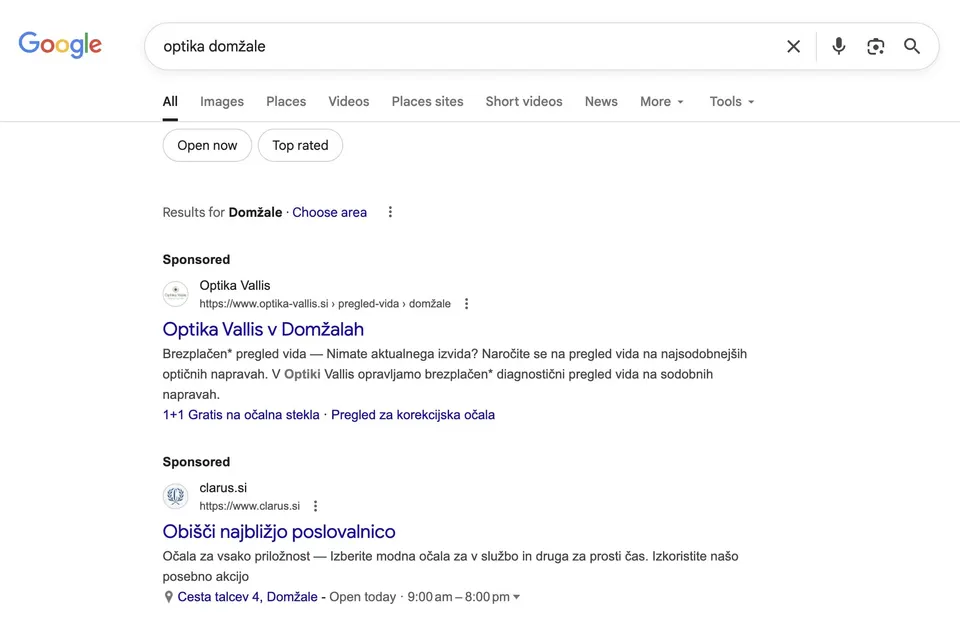Open Pregled za korekcijska očala sitelink
Image resolution: width=960 pixels, height=624 pixels.
(413, 415)
